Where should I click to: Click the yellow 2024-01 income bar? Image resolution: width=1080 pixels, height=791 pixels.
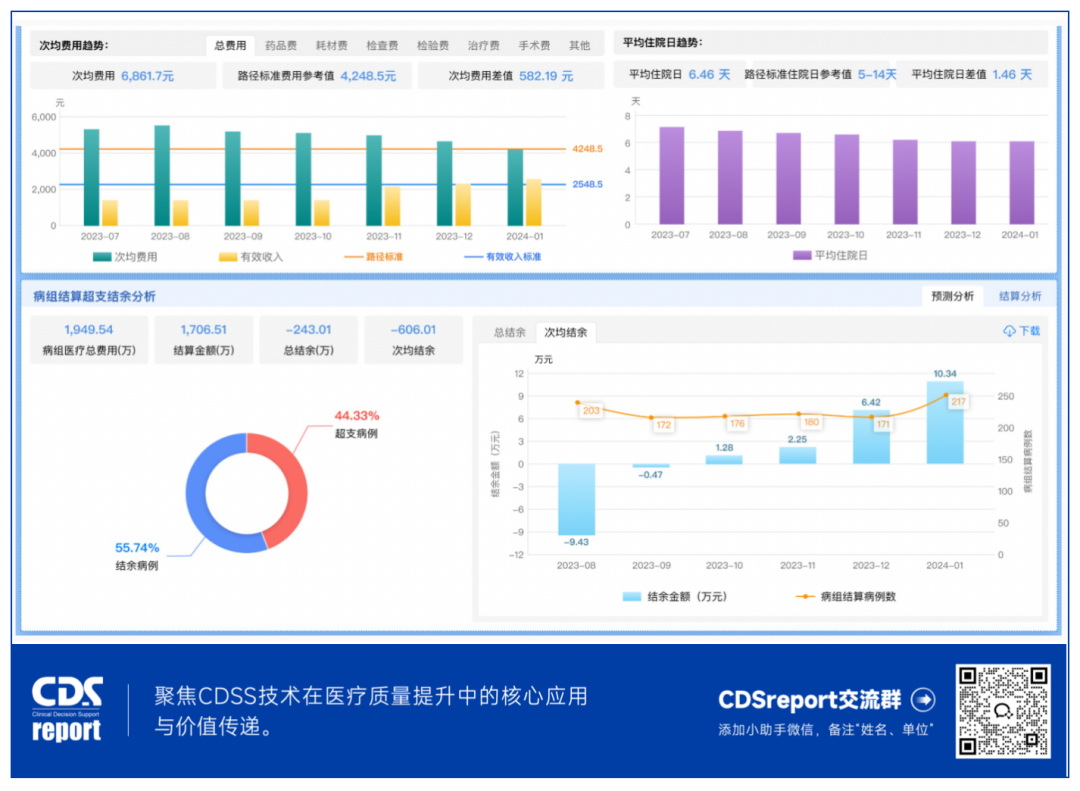[x=534, y=203]
